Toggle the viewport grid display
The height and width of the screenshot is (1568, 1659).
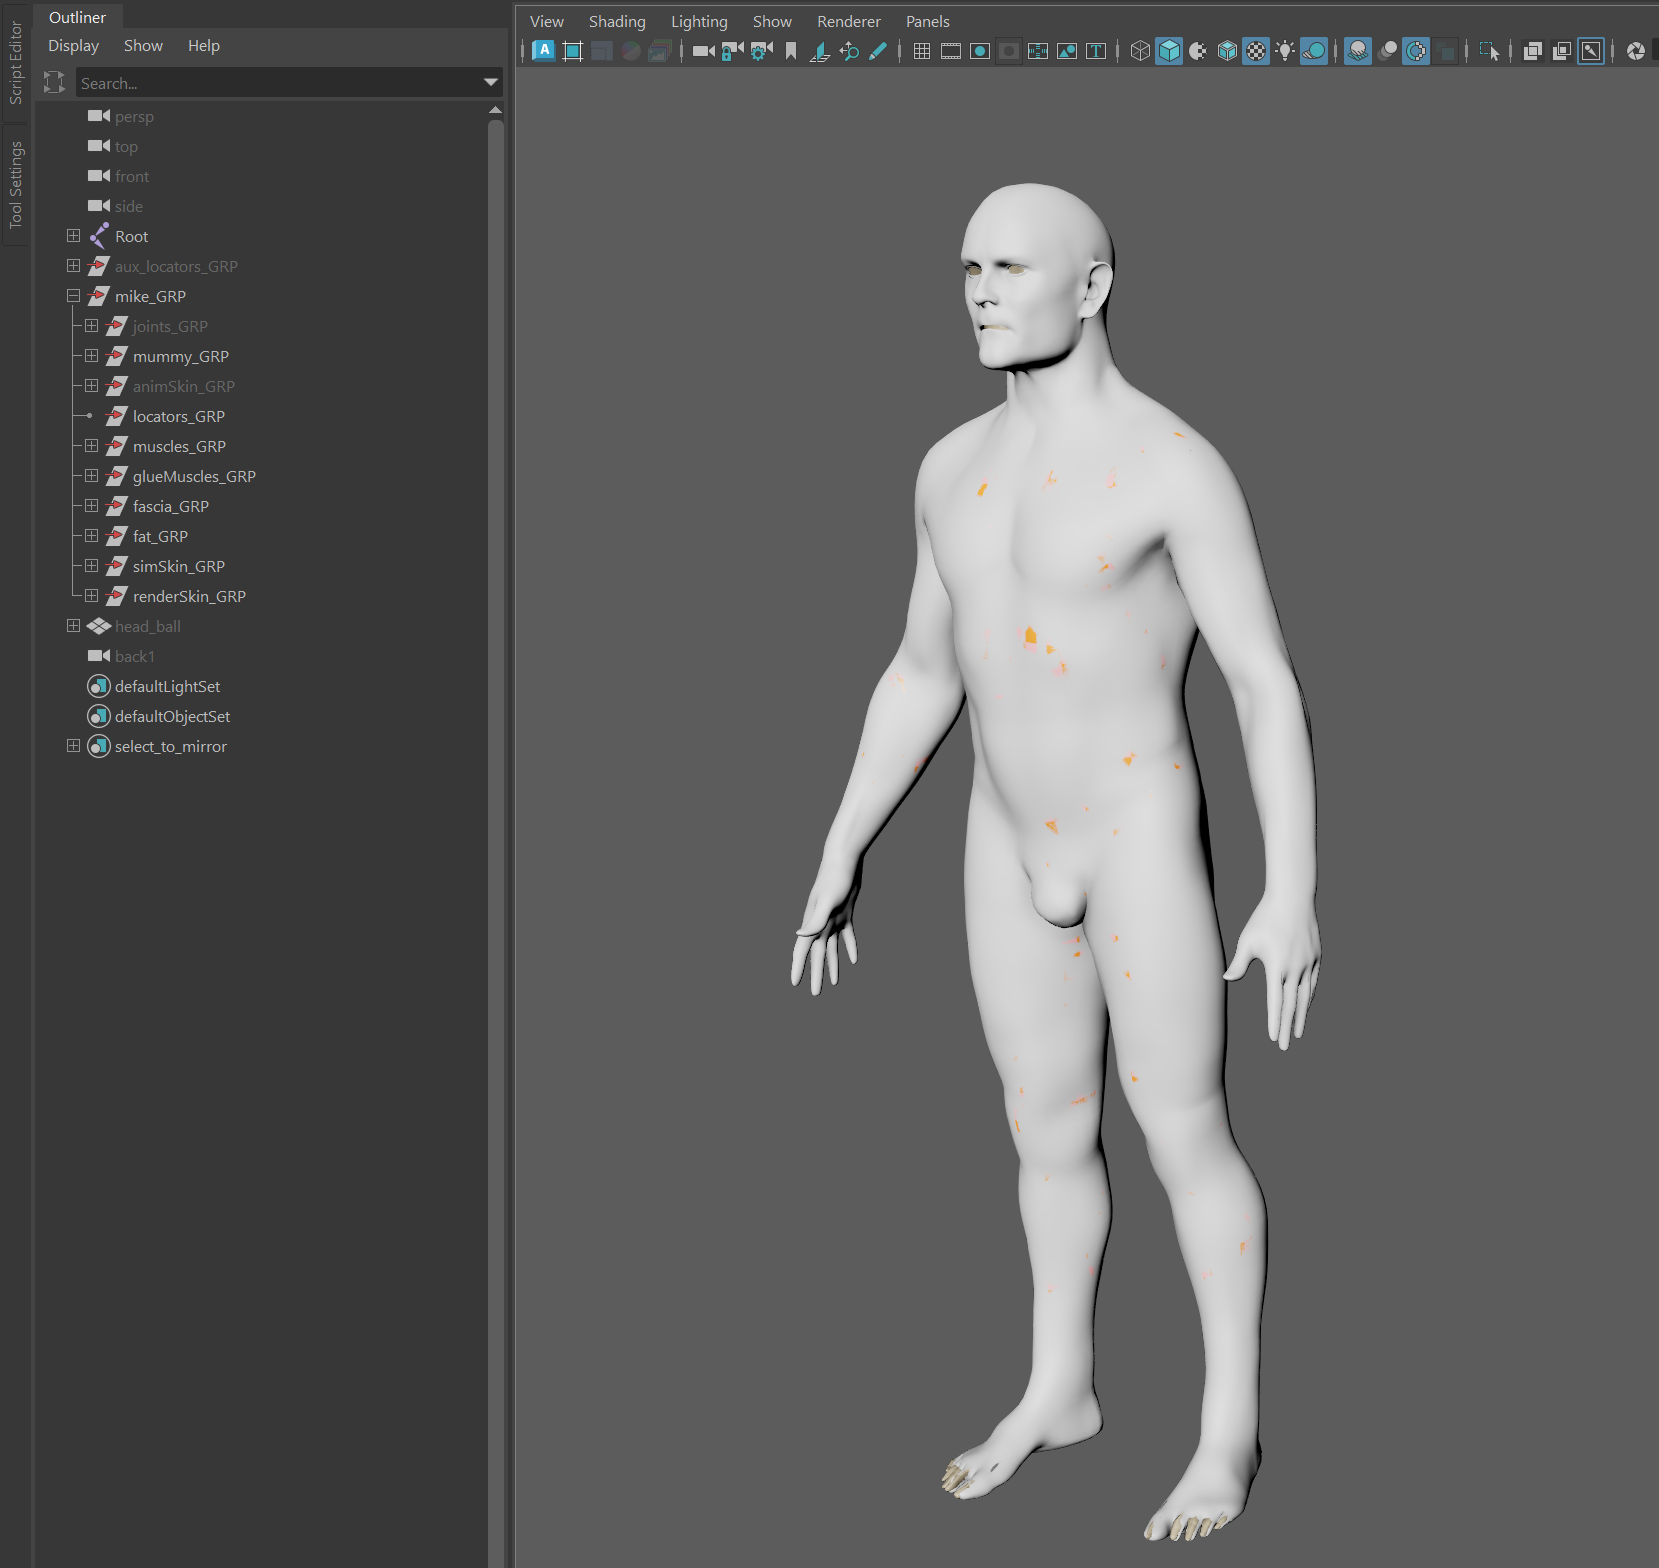921,51
